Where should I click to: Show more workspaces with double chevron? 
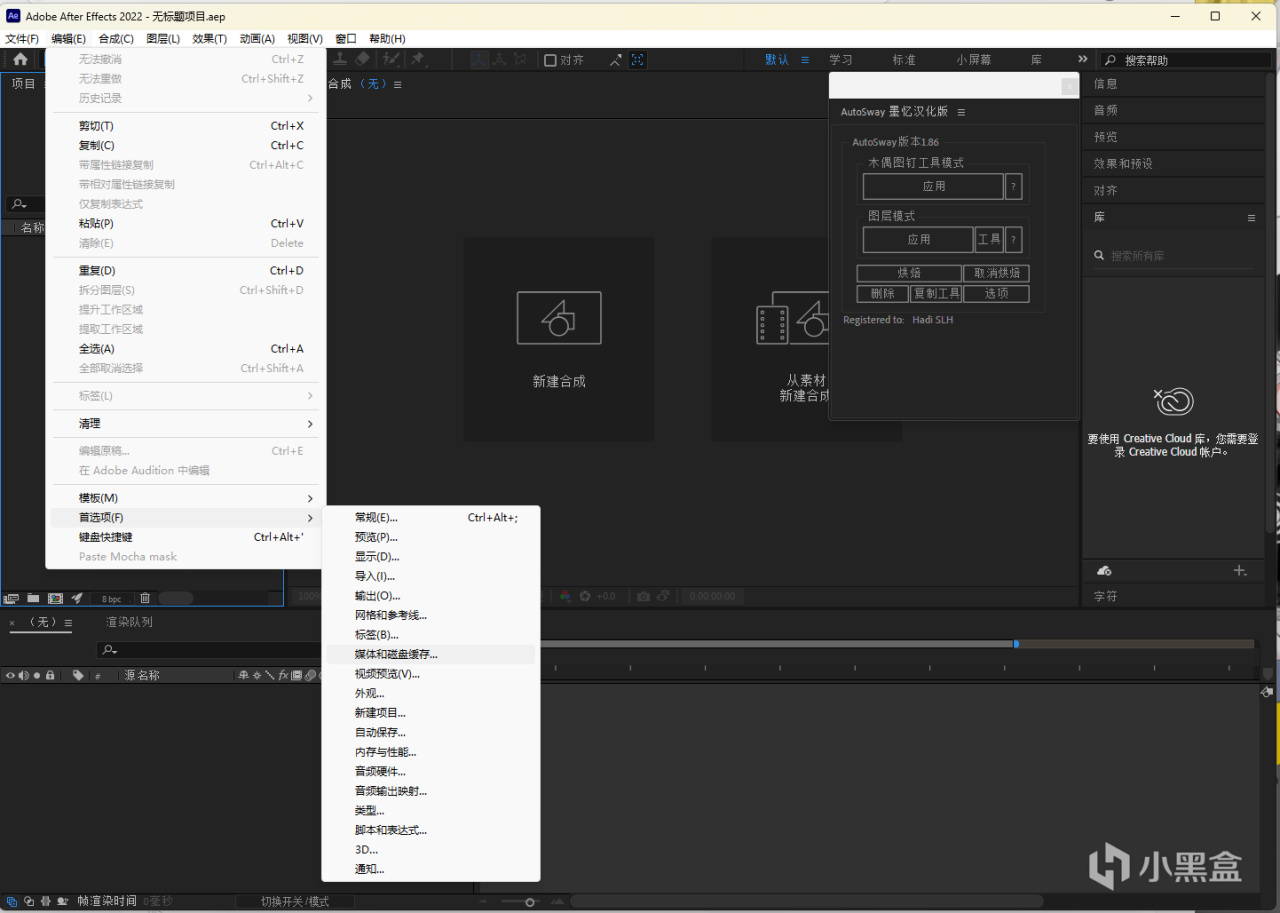click(x=1082, y=60)
